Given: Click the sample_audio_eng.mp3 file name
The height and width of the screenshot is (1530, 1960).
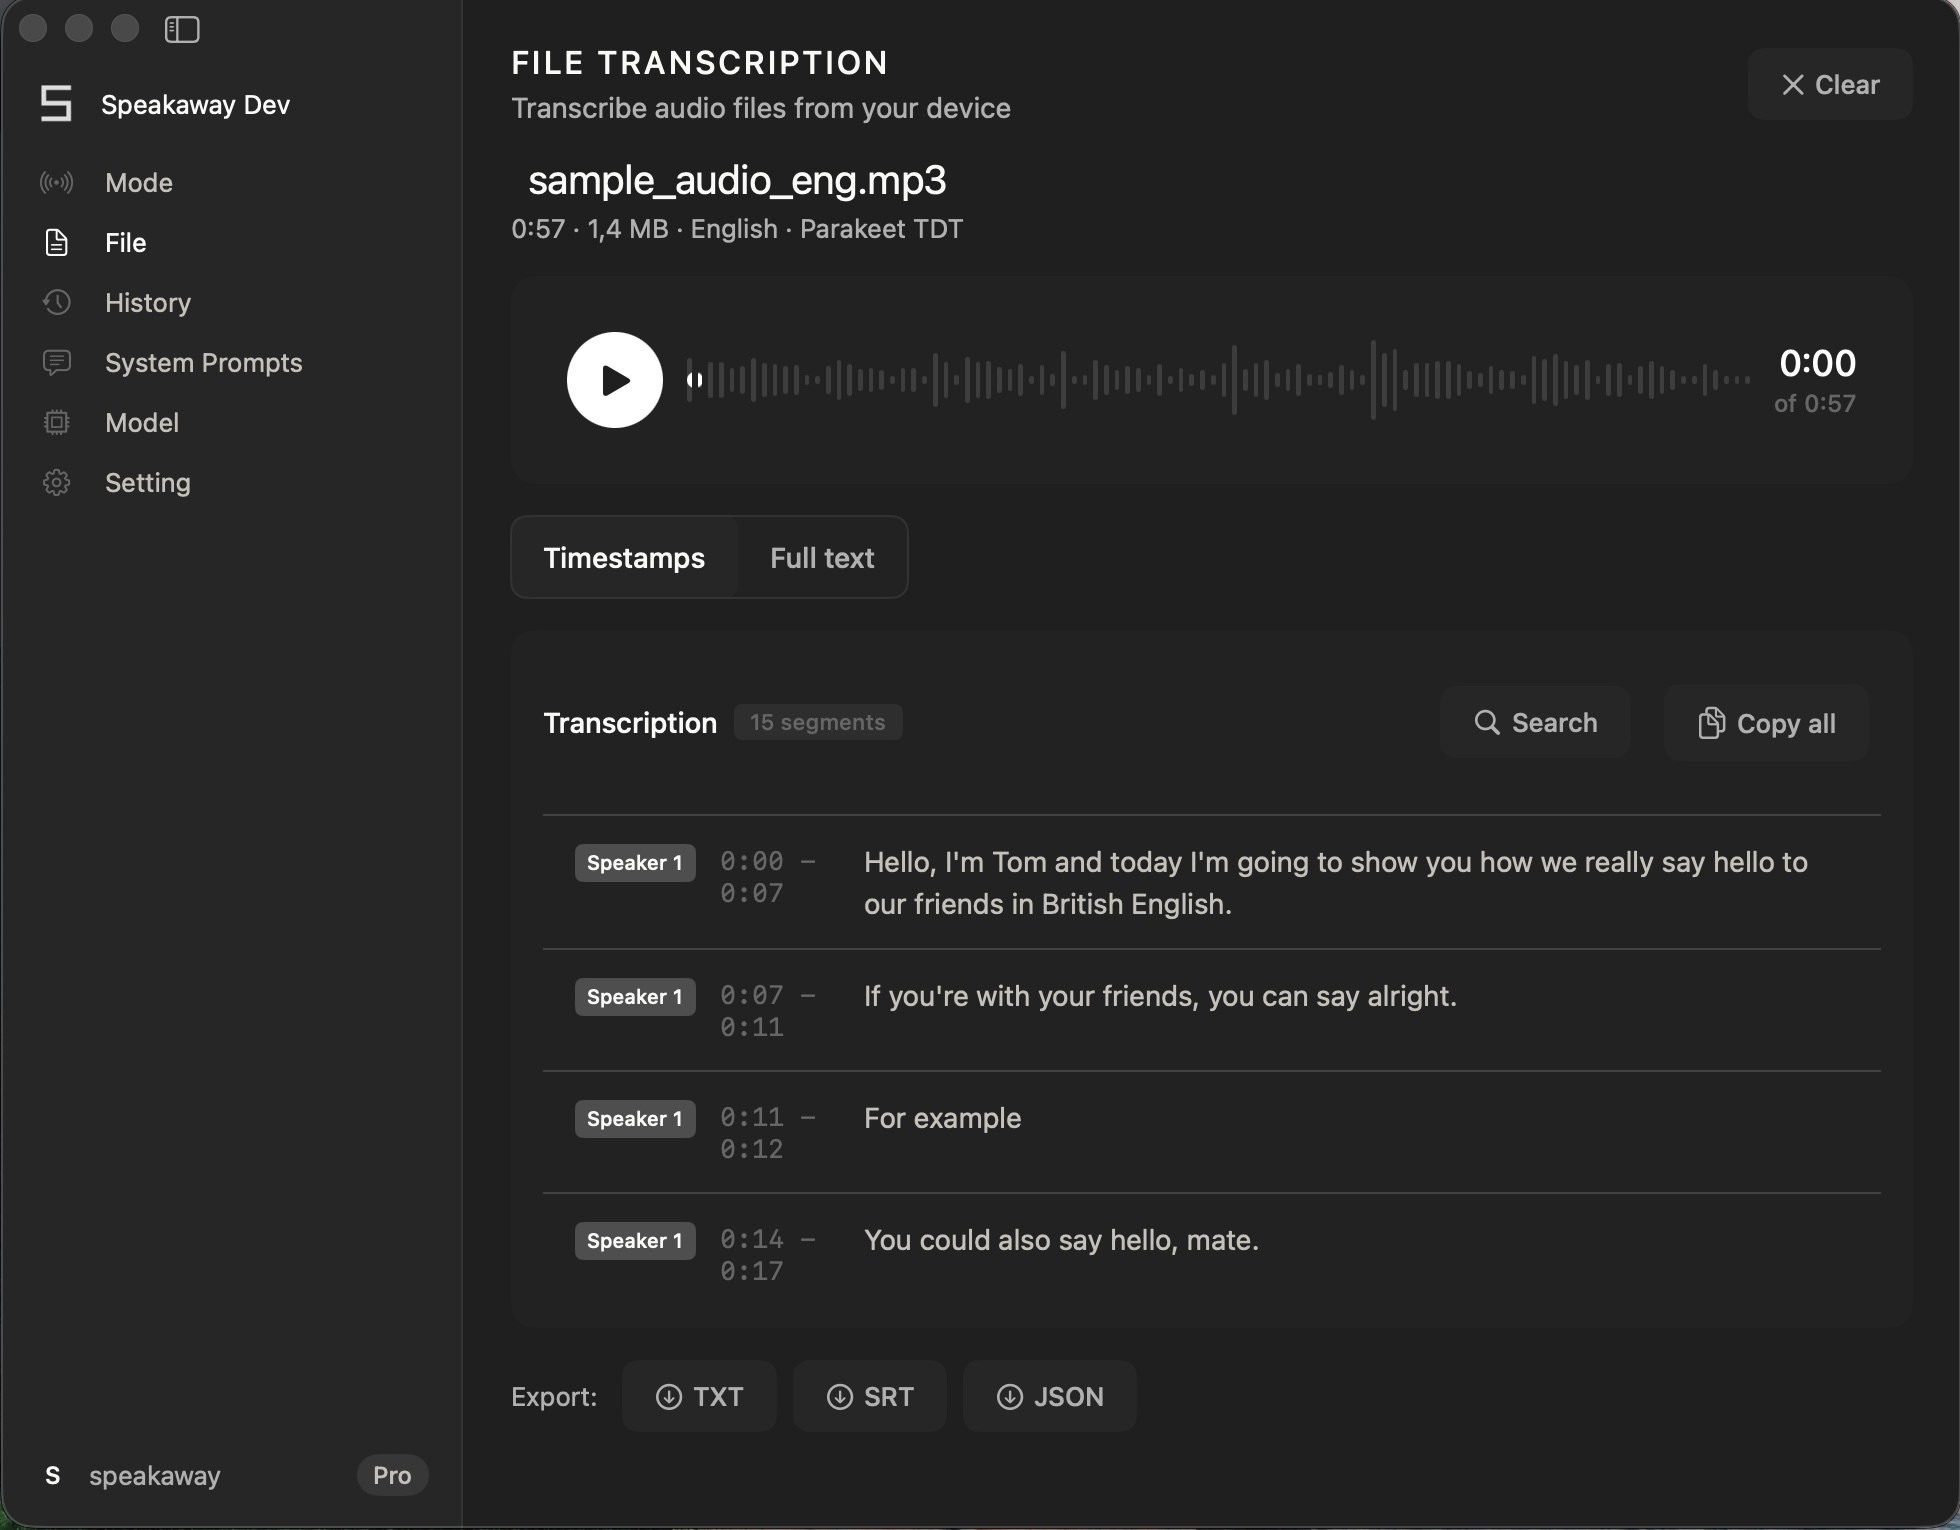Looking at the screenshot, I should pyautogui.click(x=737, y=180).
